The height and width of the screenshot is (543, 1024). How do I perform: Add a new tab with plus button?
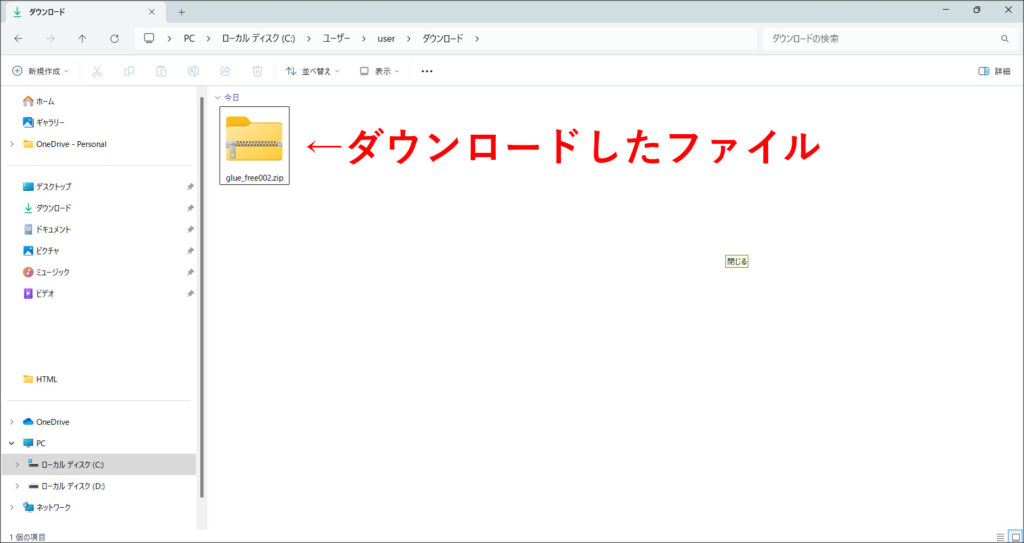181,11
